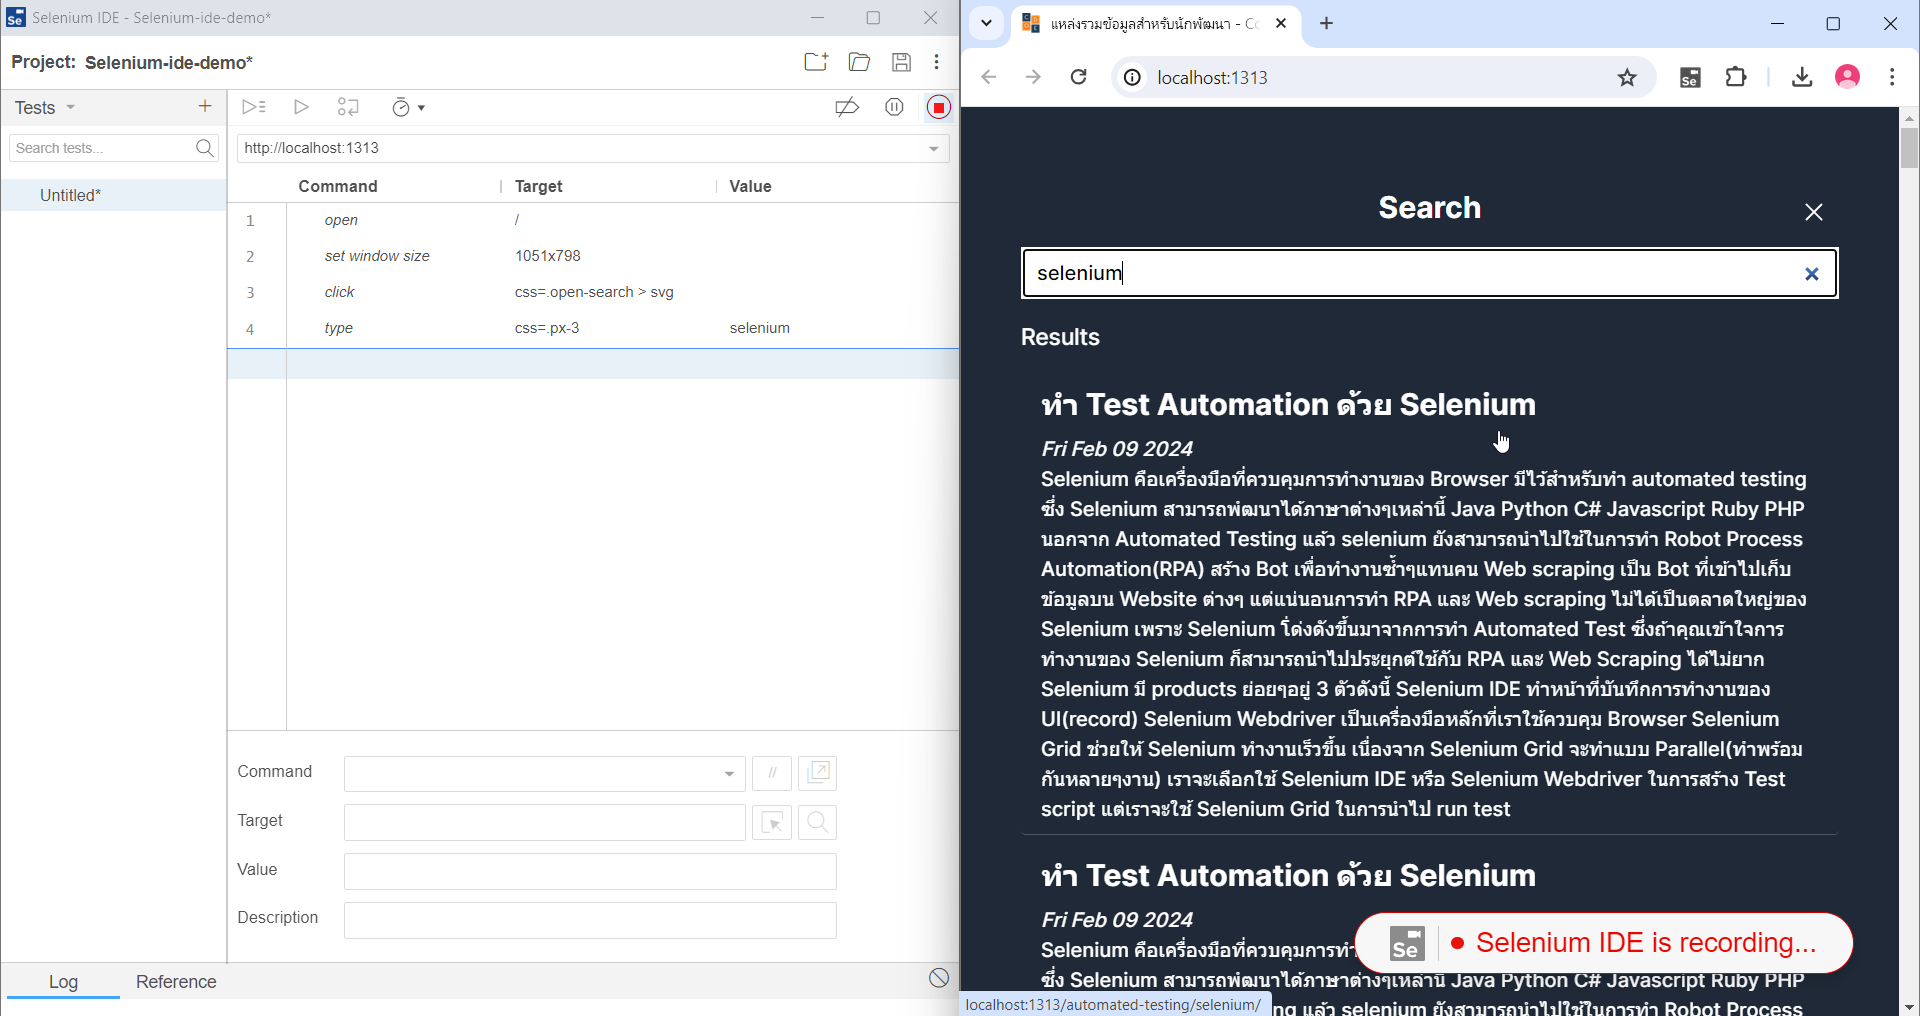This screenshot has height=1016, width=1920.
Task: Click the select target in page icon
Action: (772, 822)
